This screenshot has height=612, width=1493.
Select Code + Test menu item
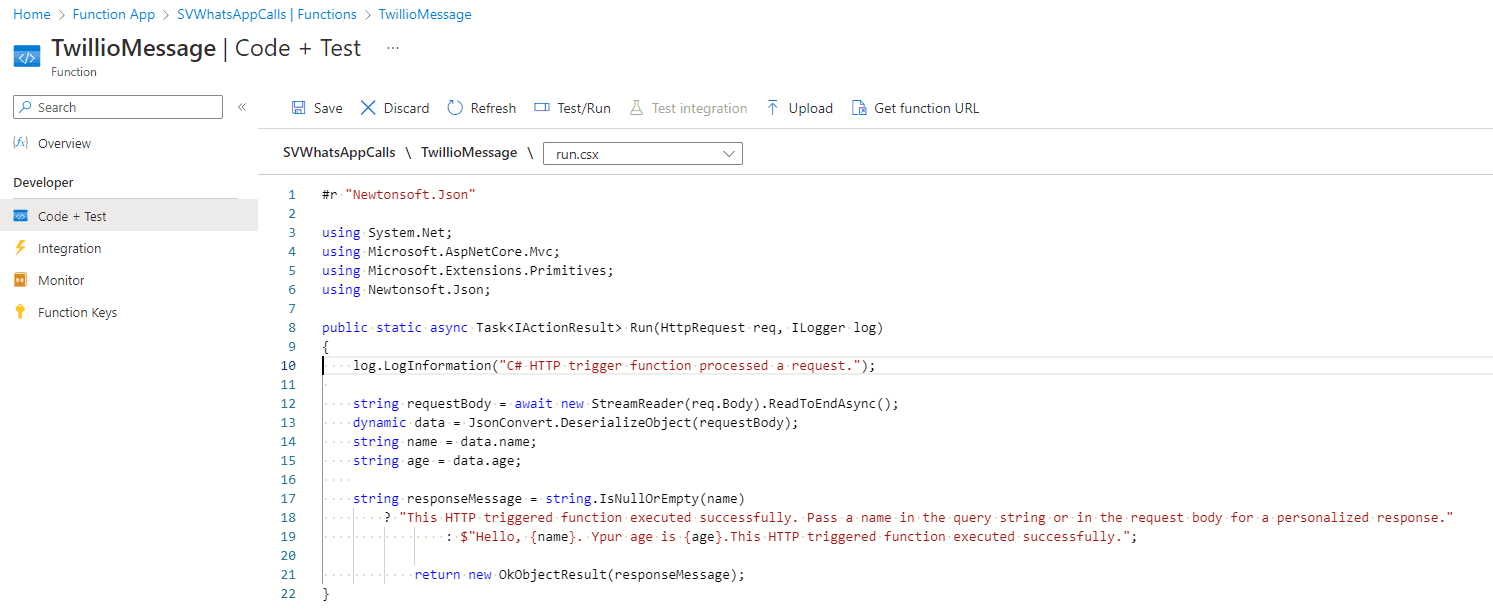pos(129,216)
